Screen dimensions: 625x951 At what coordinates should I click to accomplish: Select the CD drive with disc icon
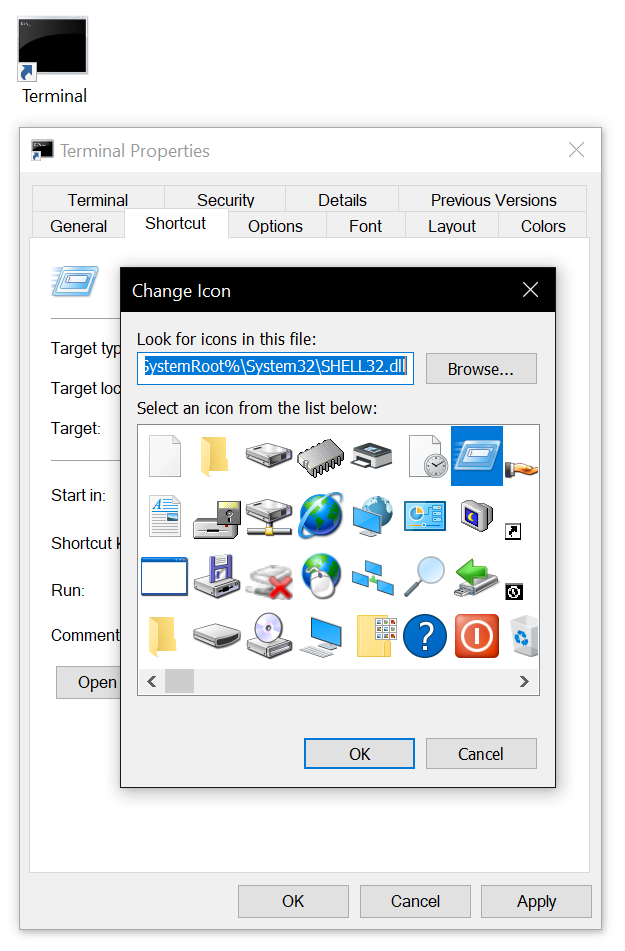269,636
